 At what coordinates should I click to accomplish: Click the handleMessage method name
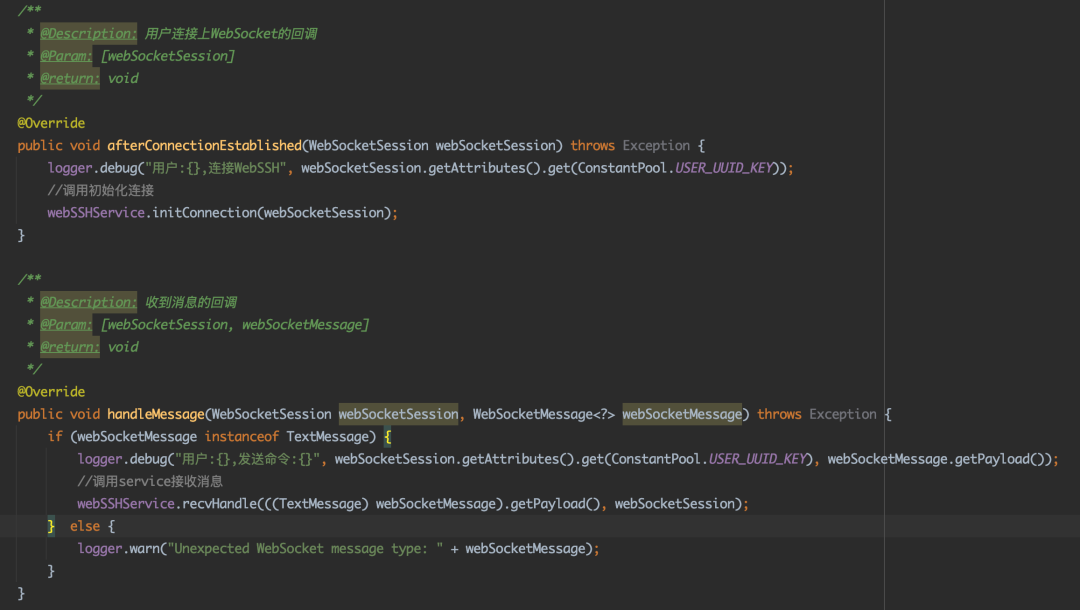point(156,414)
